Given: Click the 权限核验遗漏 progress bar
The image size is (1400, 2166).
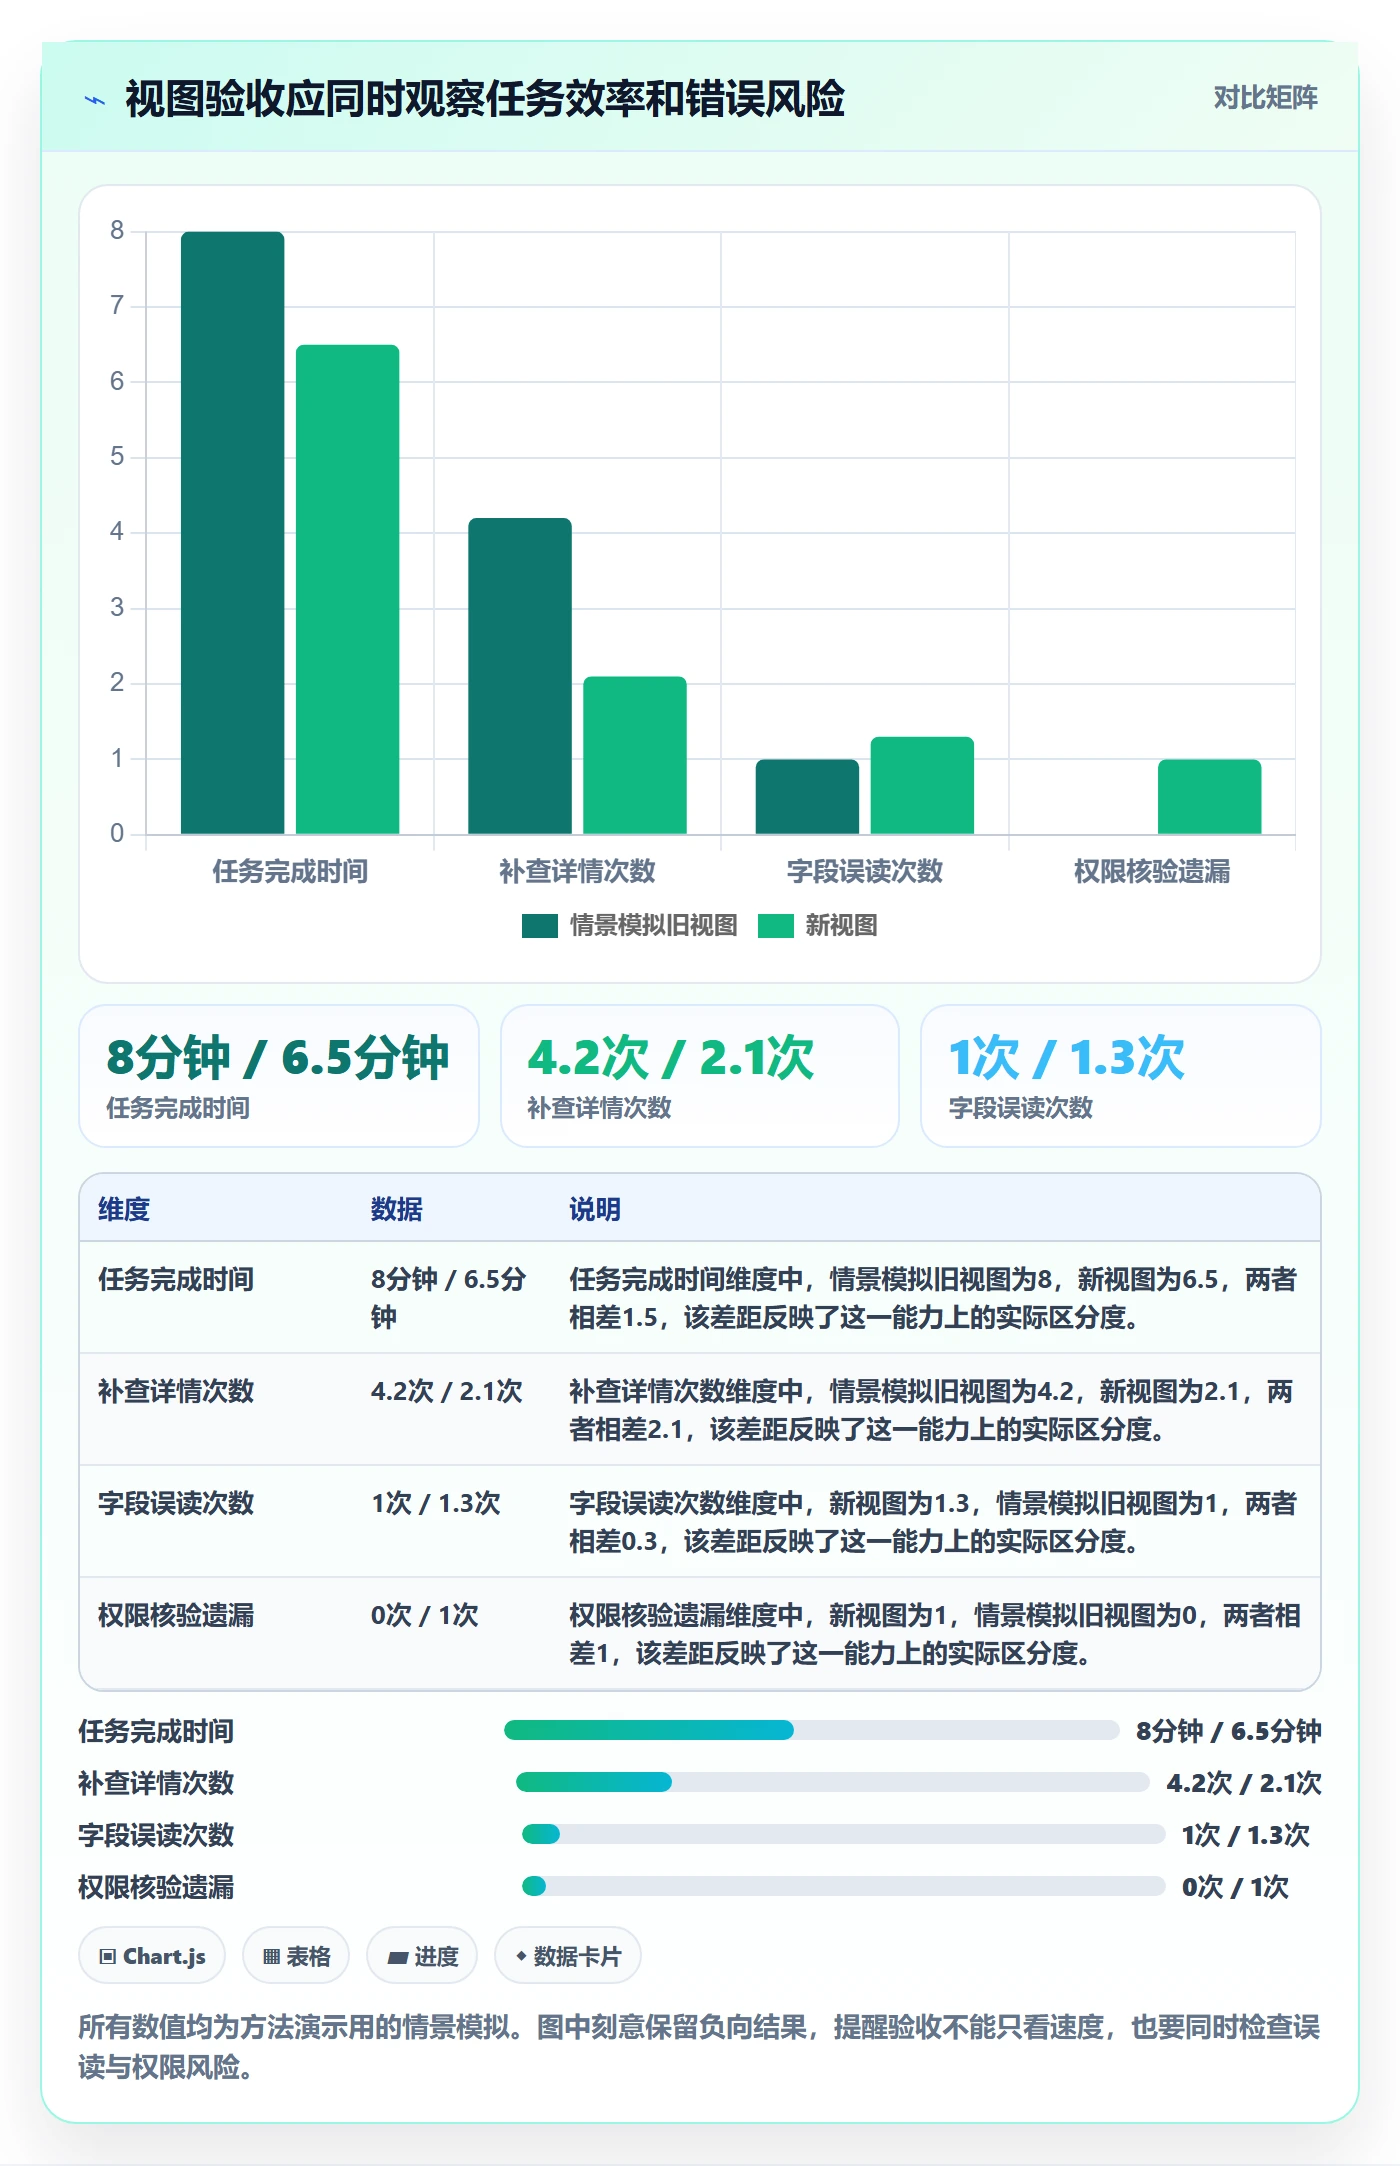Looking at the screenshot, I should point(844,1886).
